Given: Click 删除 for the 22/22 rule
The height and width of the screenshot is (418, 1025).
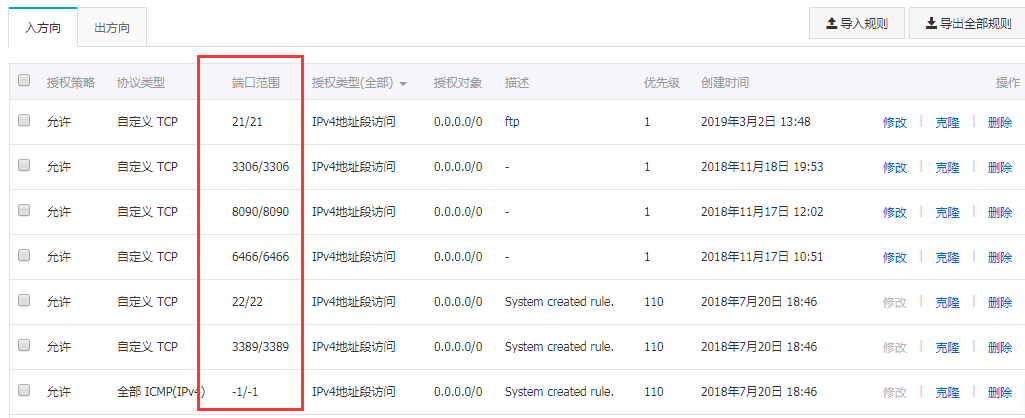Looking at the screenshot, I should [x=1000, y=303].
